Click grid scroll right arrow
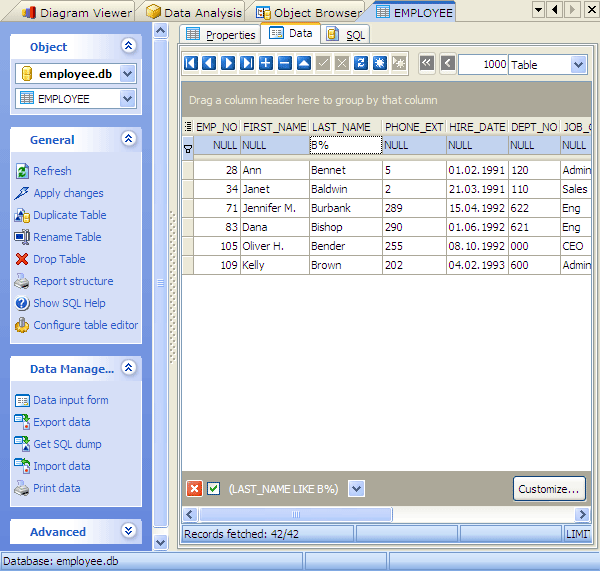Screen dimensions: 600x571 click(582, 514)
